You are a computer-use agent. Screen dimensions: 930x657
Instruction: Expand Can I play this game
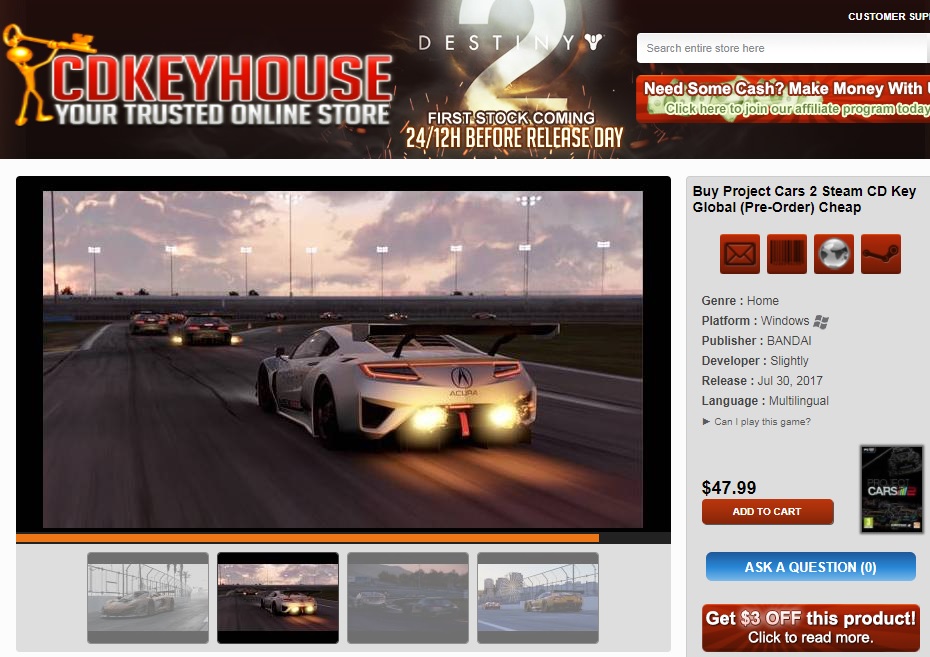pos(757,422)
